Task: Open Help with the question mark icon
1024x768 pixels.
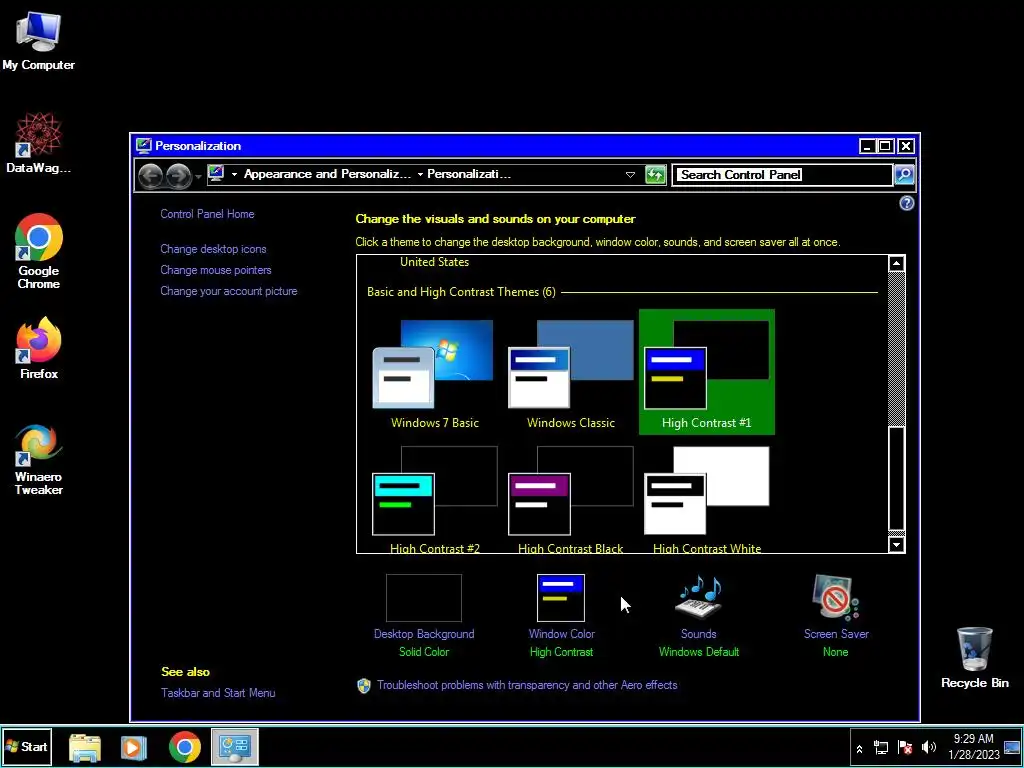Action: click(906, 203)
